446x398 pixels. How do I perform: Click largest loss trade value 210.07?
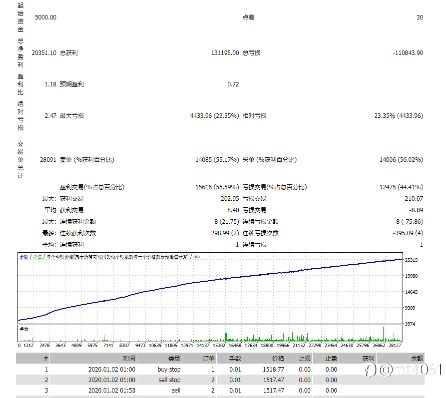click(x=414, y=199)
